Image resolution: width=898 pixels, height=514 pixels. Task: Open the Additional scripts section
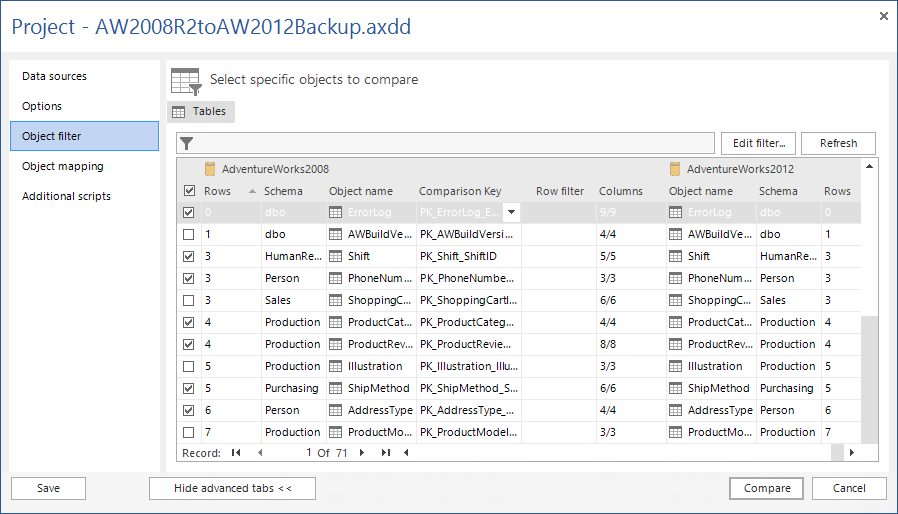click(x=84, y=196)
